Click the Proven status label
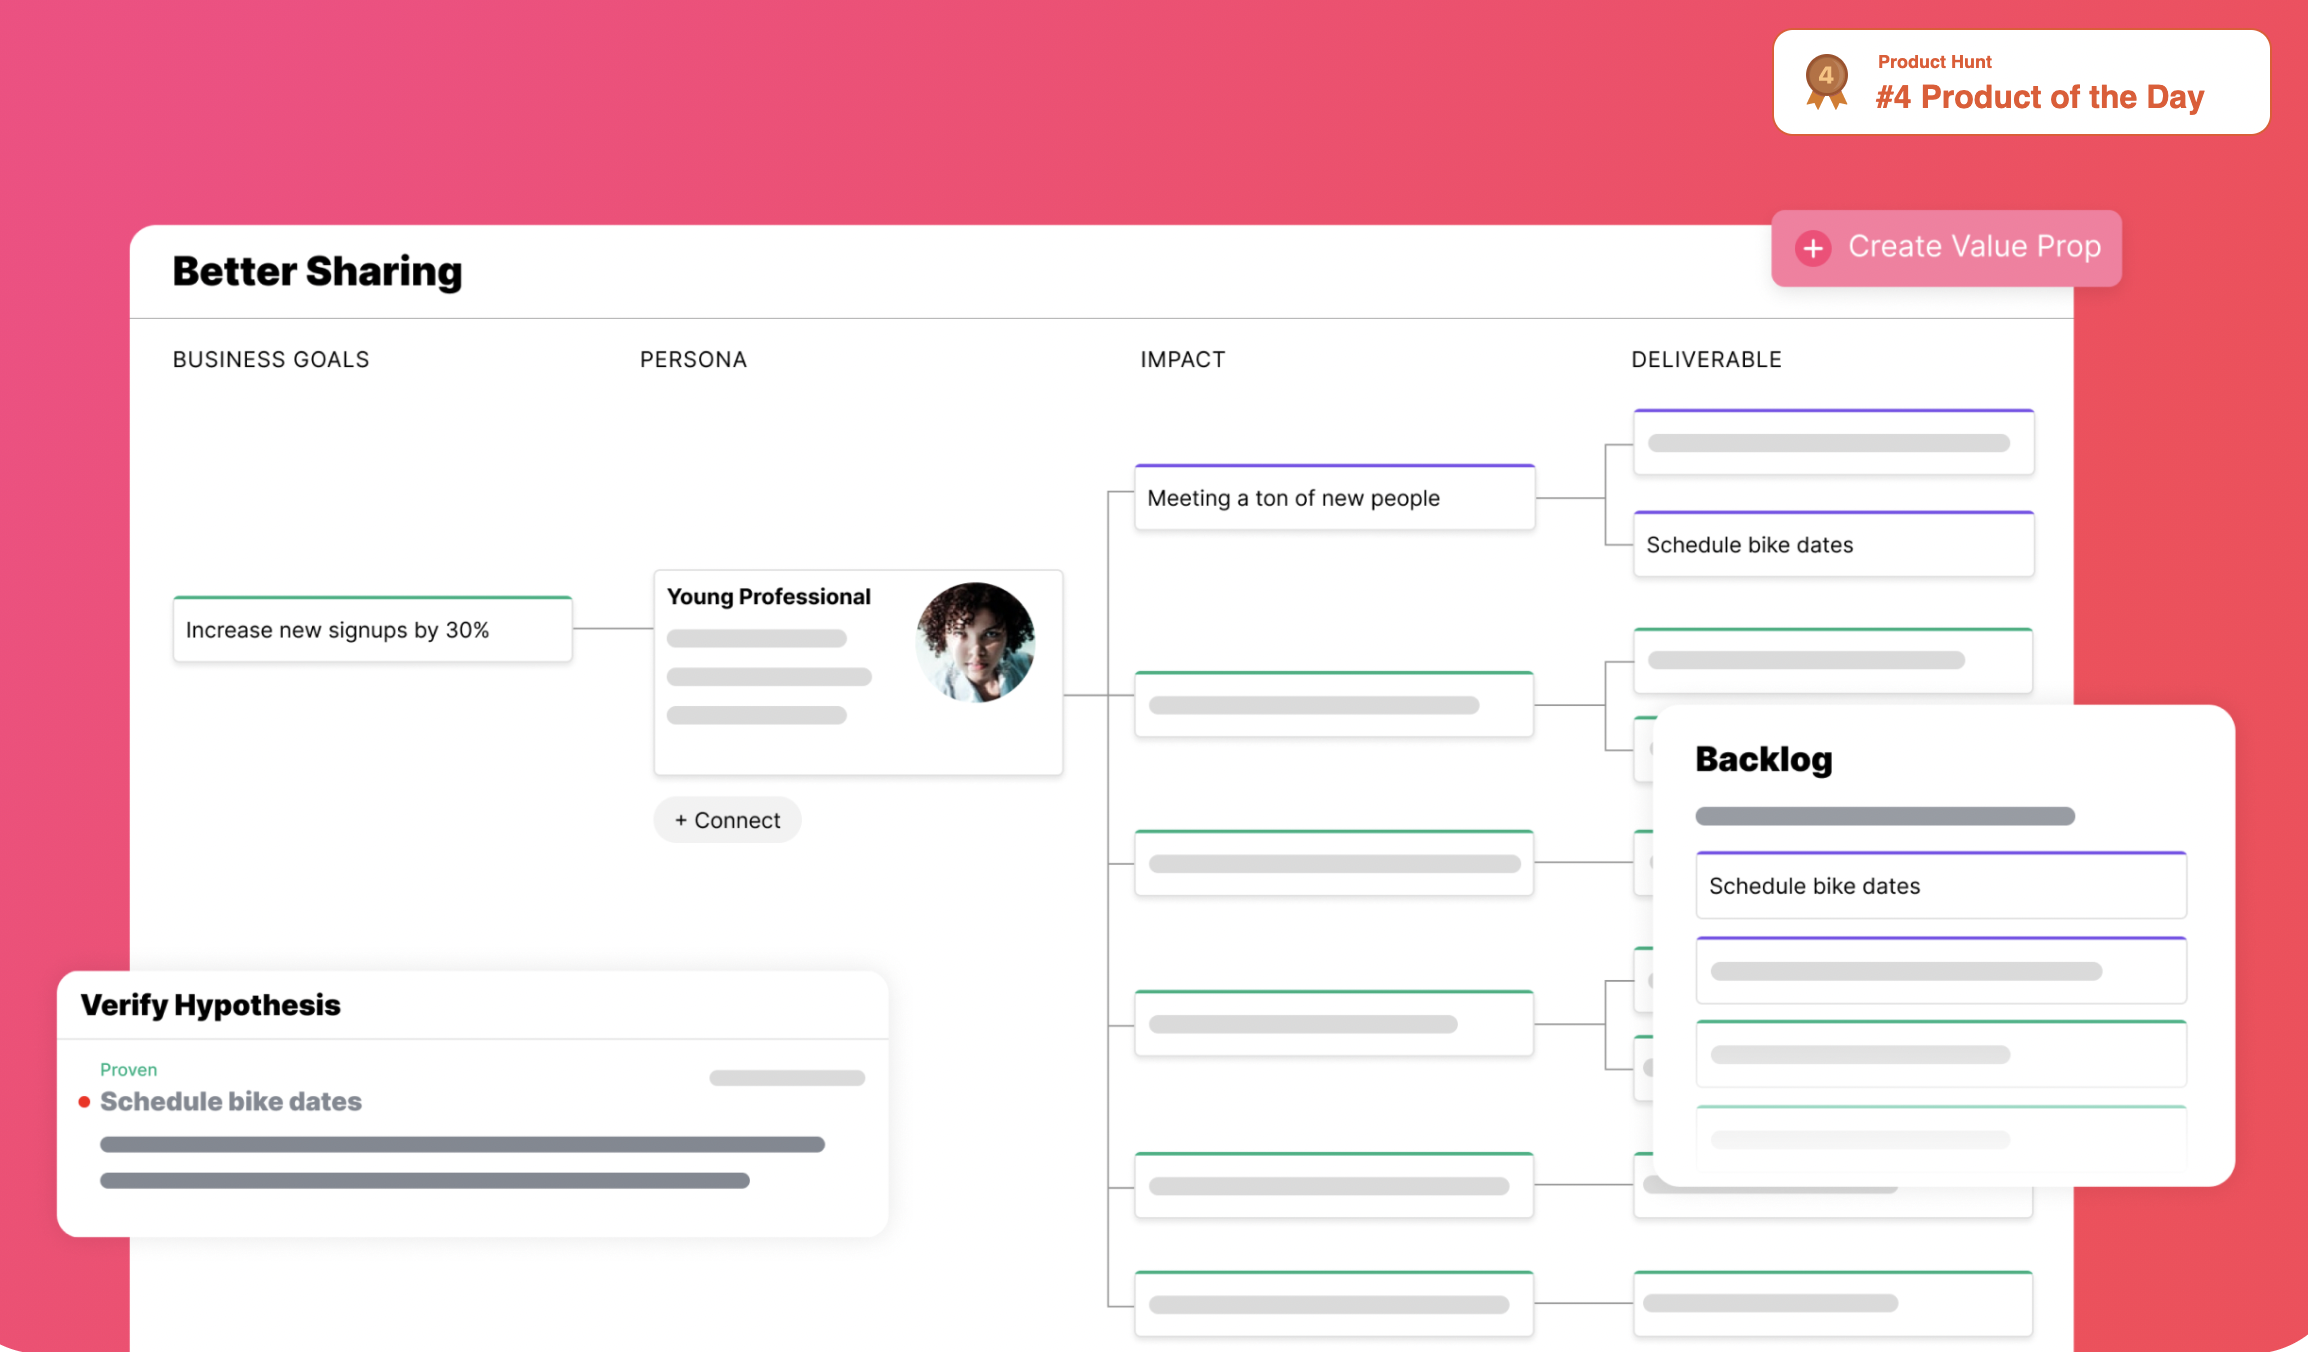Image resolution: width=2308 pixels, height=1352 pixels. pyautogui.click(x=128, y=1070)
